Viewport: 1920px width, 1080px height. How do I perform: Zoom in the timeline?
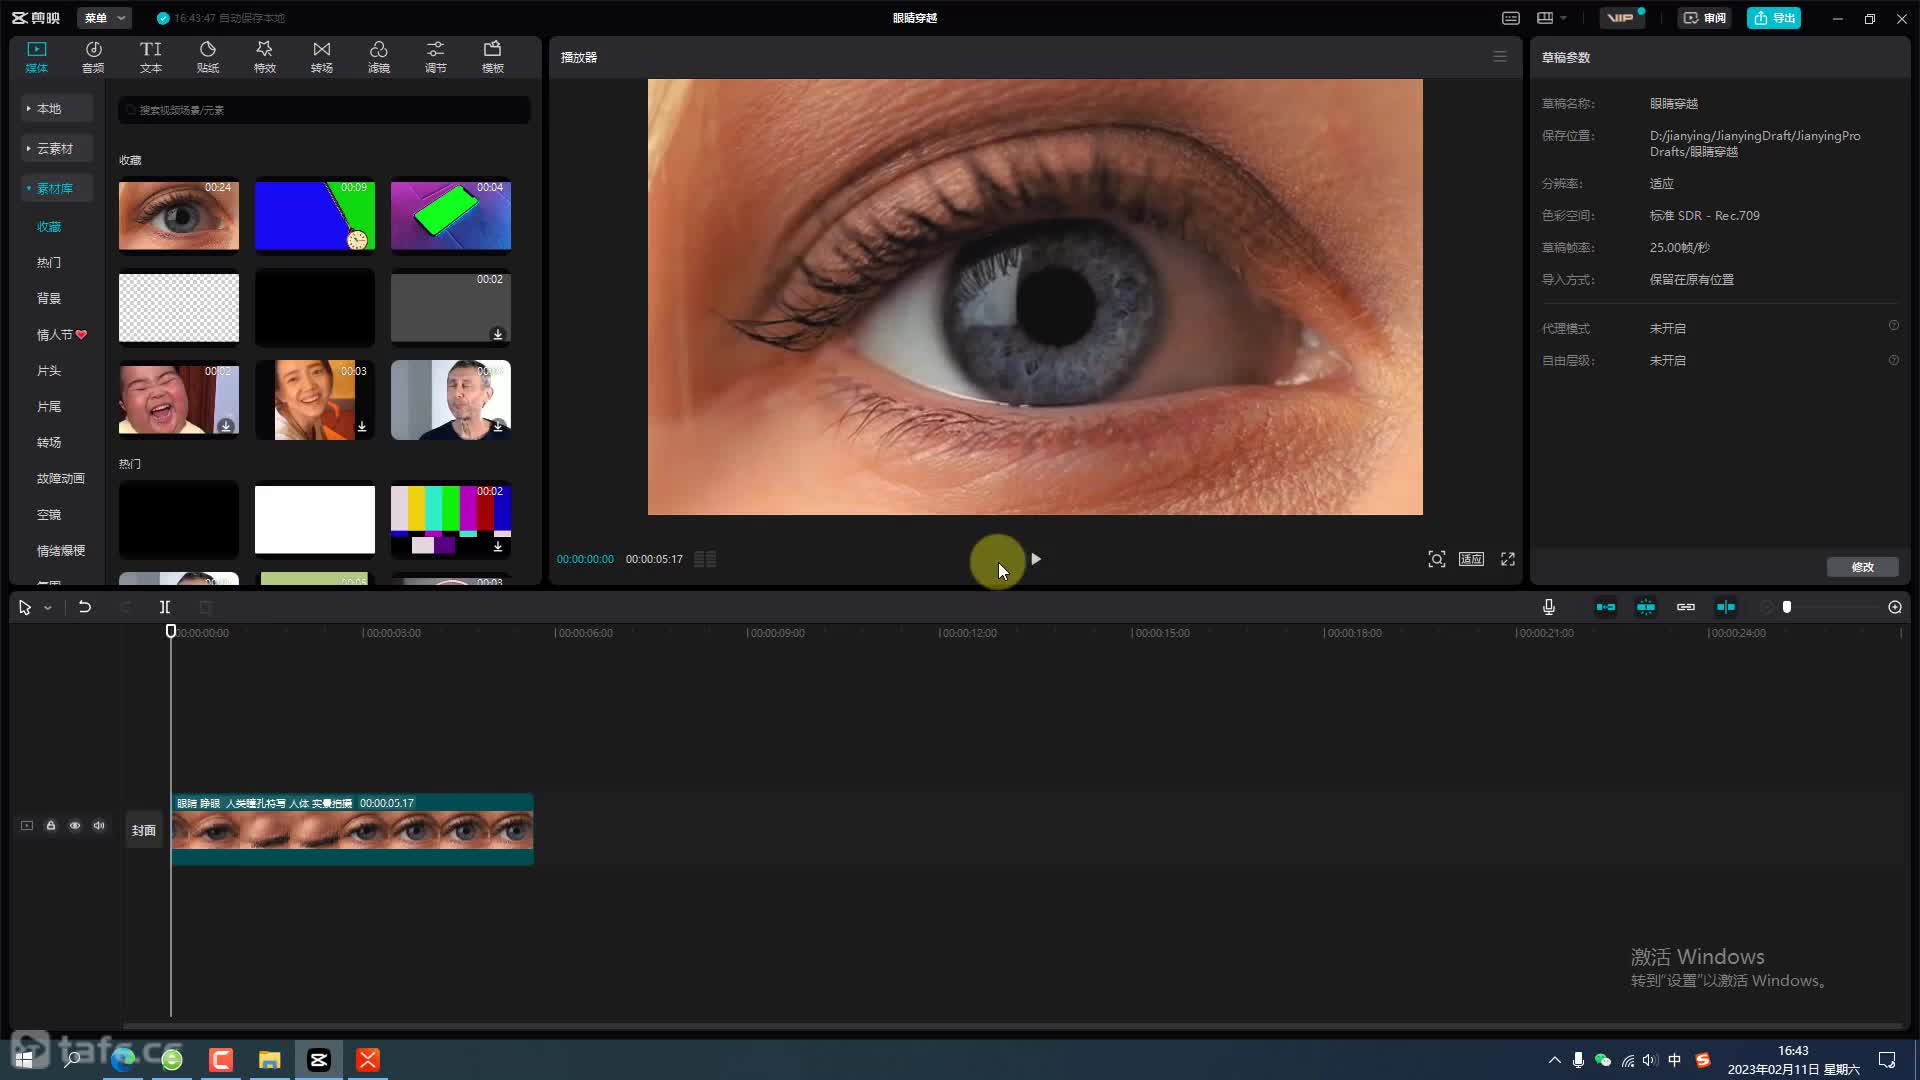point(1895,607)
